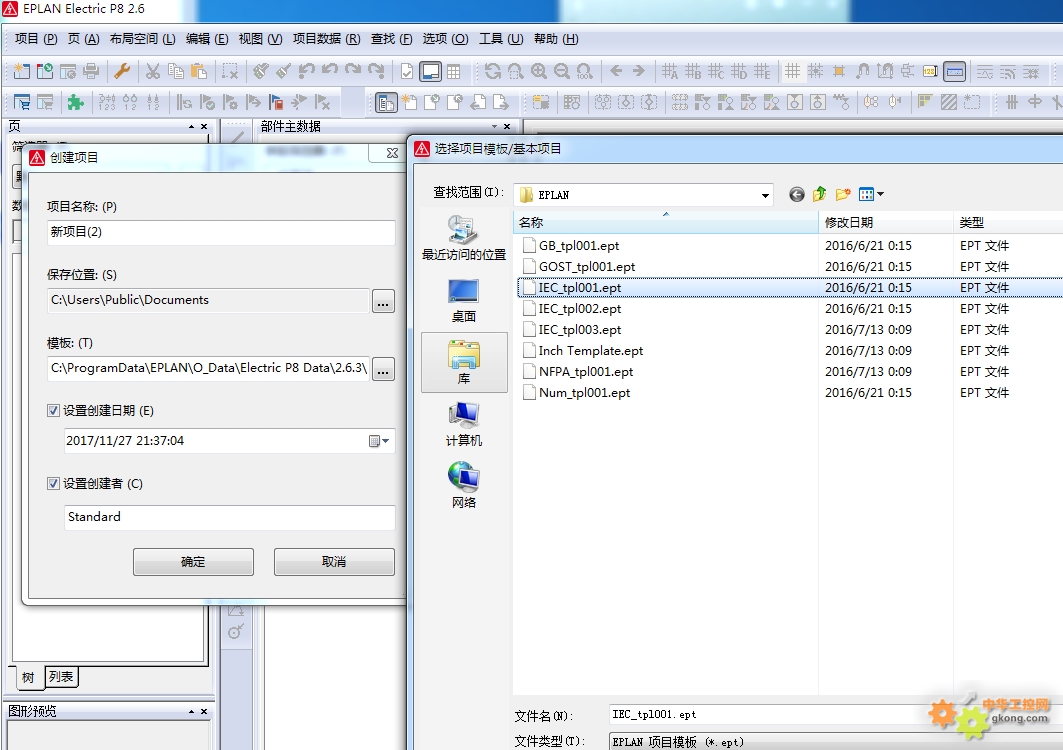Screen dimensions: 1063x750
Task: Open Recent Places in file dialog sidebar
Action: tap(464, 238)
